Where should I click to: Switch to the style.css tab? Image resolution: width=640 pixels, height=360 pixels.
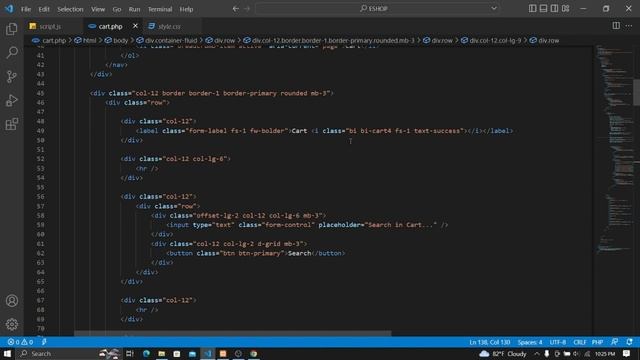169,26
